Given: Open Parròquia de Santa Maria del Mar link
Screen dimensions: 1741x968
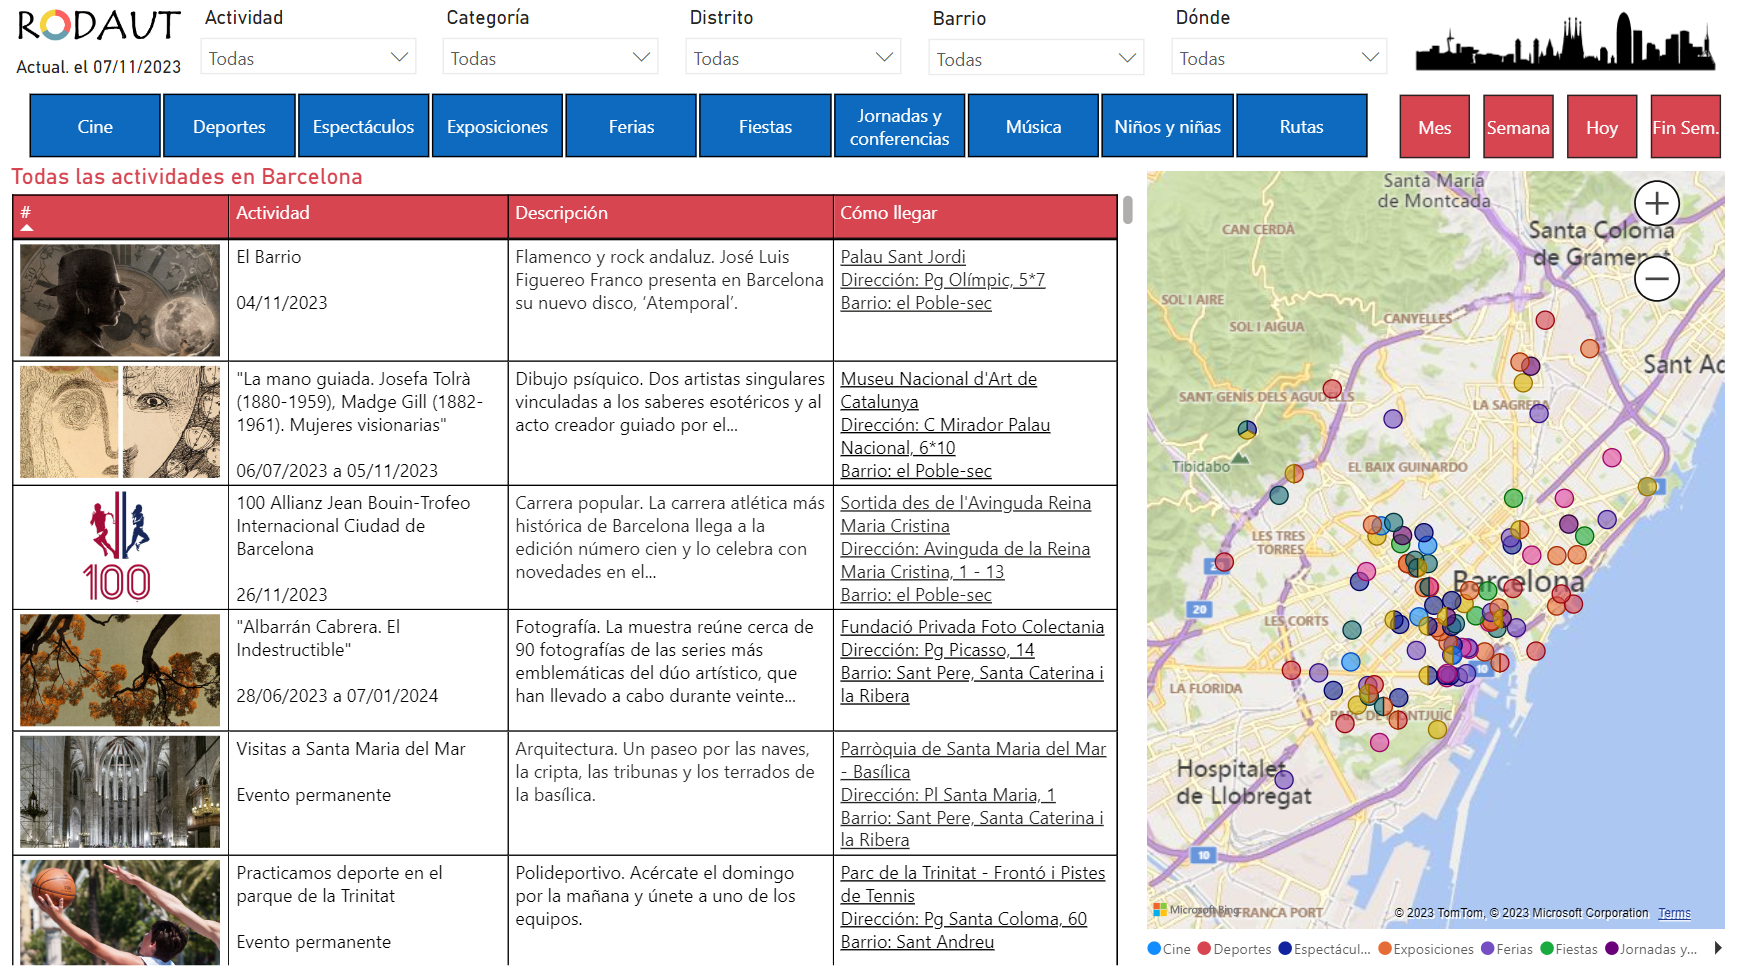Looking at the screenshot, I should pos(973,760).
